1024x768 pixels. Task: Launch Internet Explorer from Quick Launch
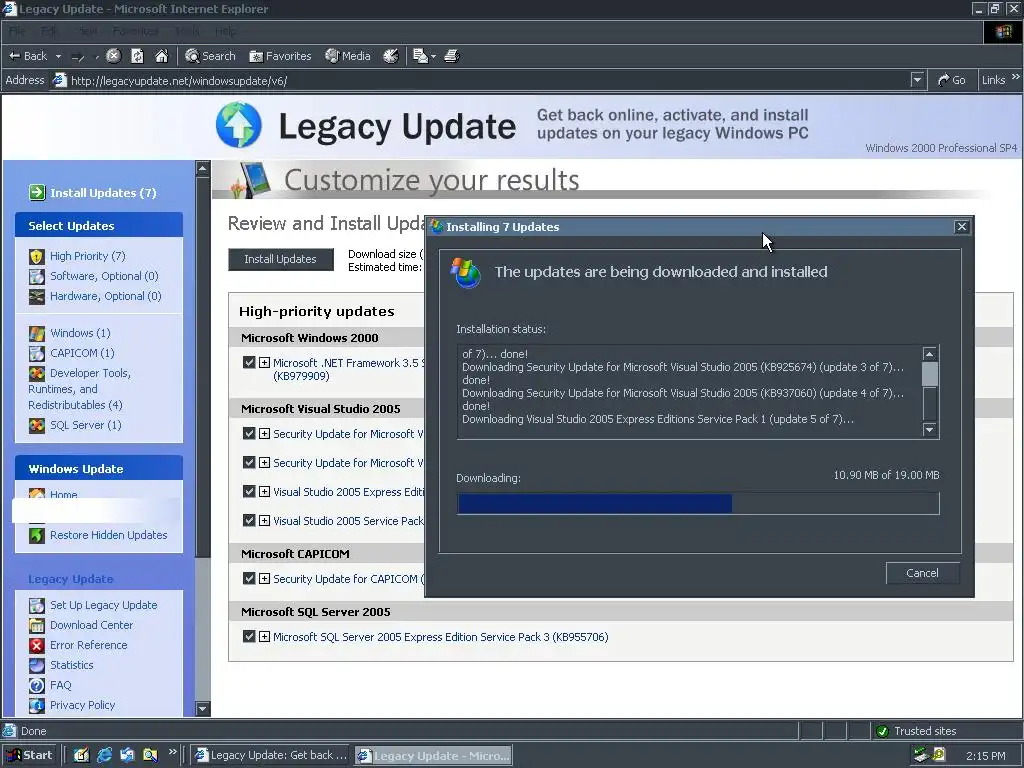click(104, 755)
